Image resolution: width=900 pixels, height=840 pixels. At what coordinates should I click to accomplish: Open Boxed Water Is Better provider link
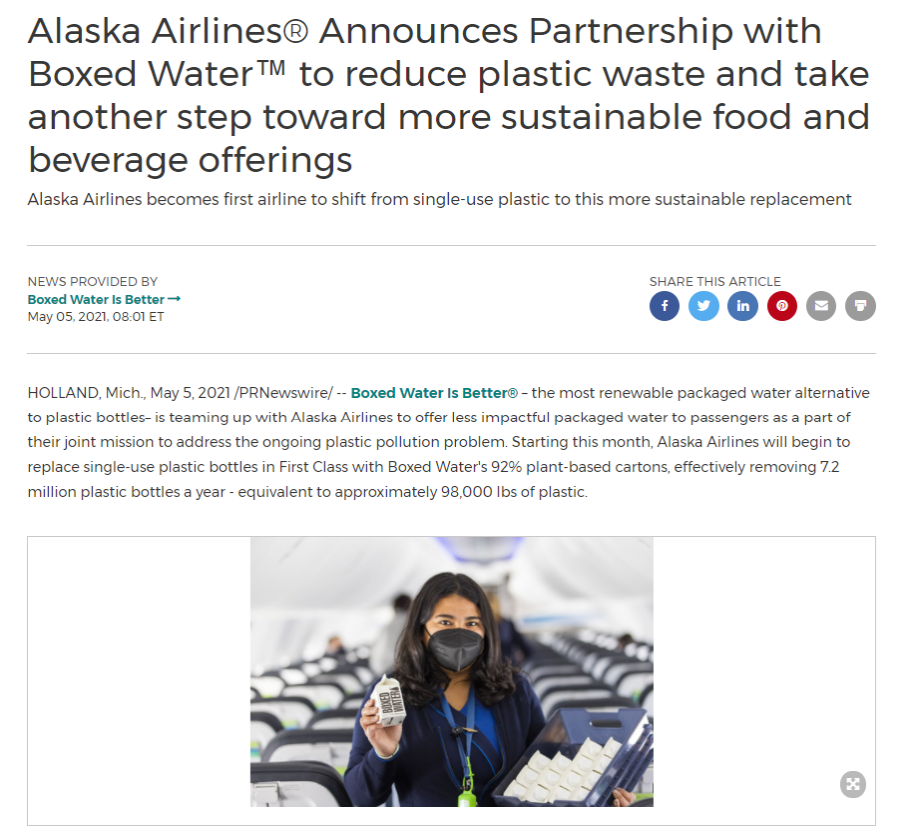pyautogui.click(x=96, y=300)
